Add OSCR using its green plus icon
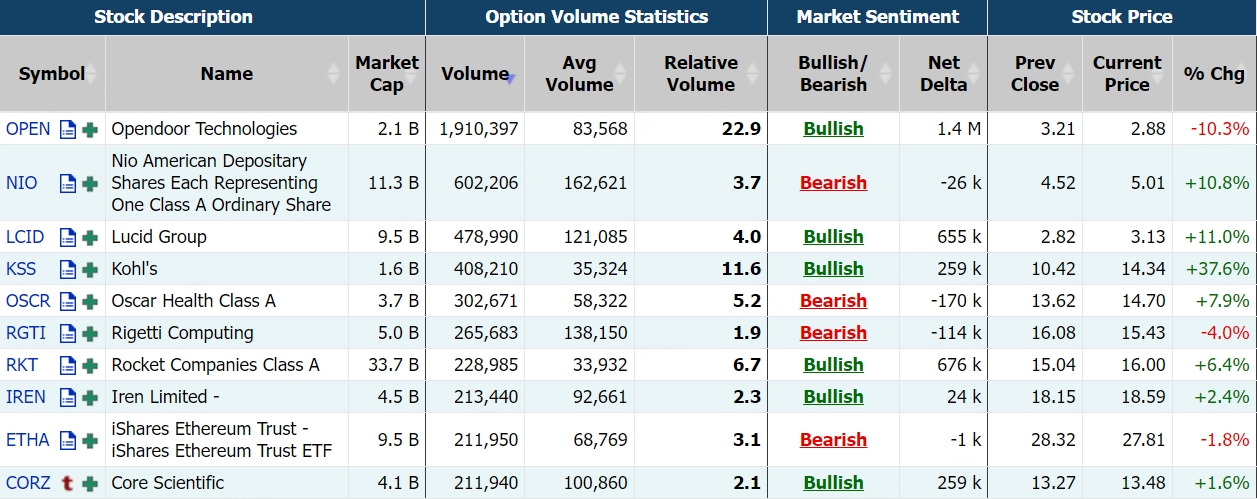This screenshot has width=1257, height=499. (x=90, y=301)
